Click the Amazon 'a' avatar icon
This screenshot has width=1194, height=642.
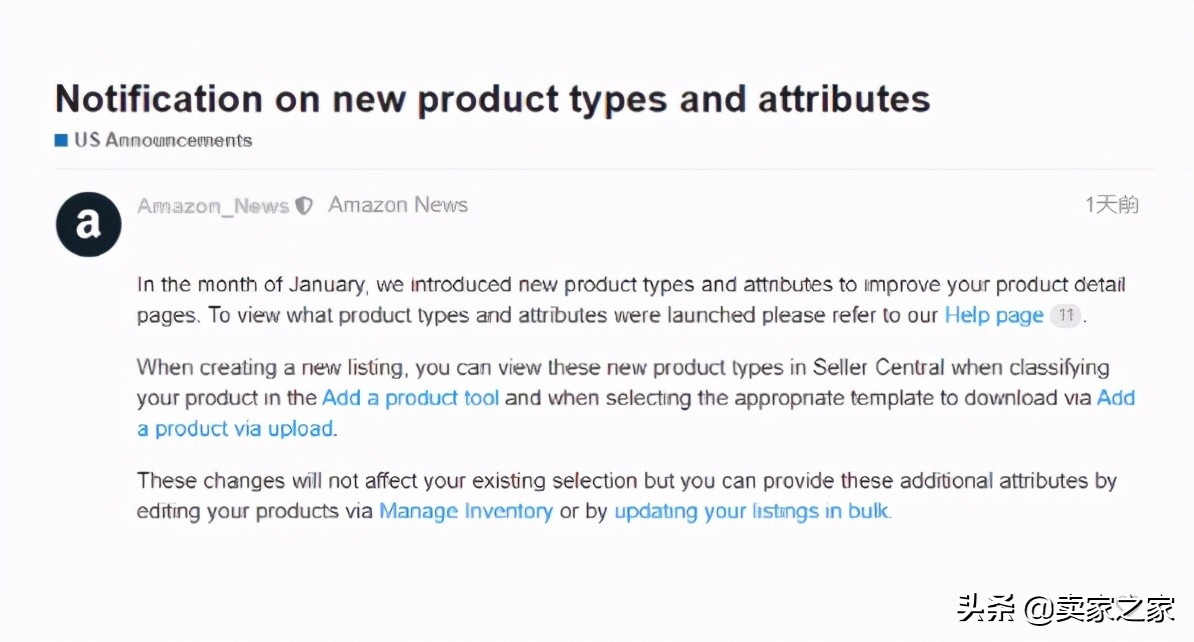[x=88, y=224]
